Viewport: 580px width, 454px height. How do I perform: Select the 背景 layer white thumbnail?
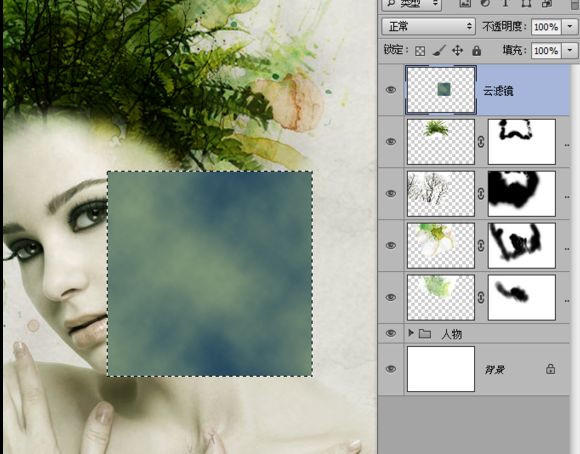click(x=441, y=369)
